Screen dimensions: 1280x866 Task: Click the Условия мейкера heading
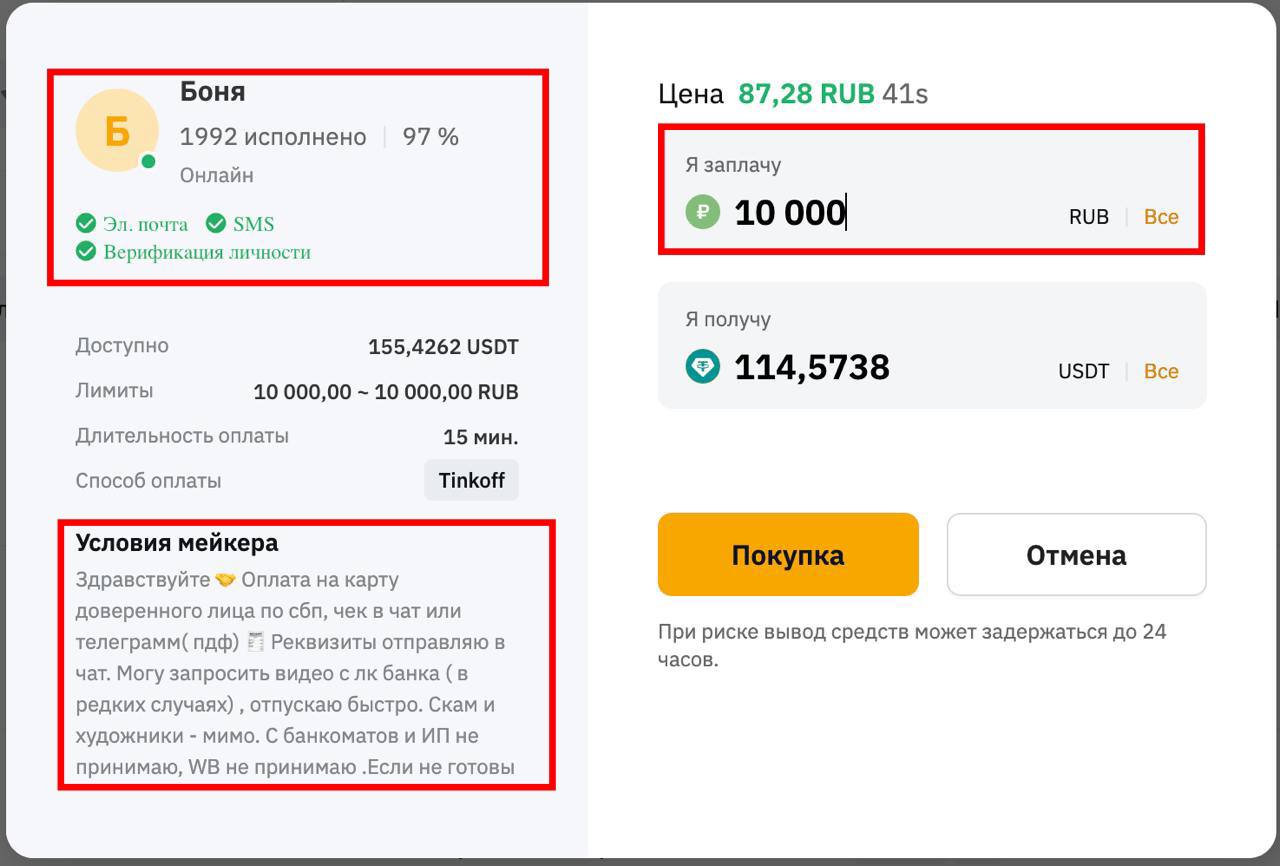coord(177,543)
